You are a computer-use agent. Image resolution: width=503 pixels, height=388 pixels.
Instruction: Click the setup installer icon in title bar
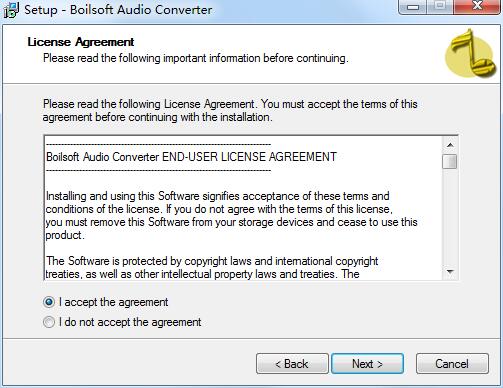(11, 9)
